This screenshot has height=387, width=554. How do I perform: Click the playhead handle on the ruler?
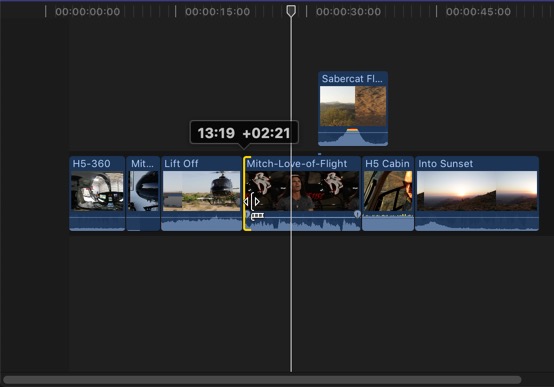point(291,11)
